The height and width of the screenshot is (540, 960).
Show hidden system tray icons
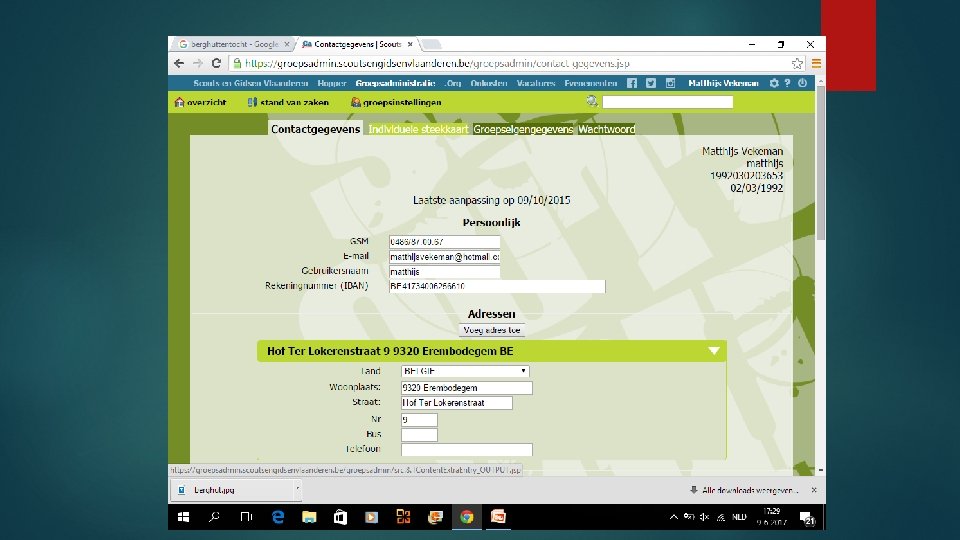(673, 517)
